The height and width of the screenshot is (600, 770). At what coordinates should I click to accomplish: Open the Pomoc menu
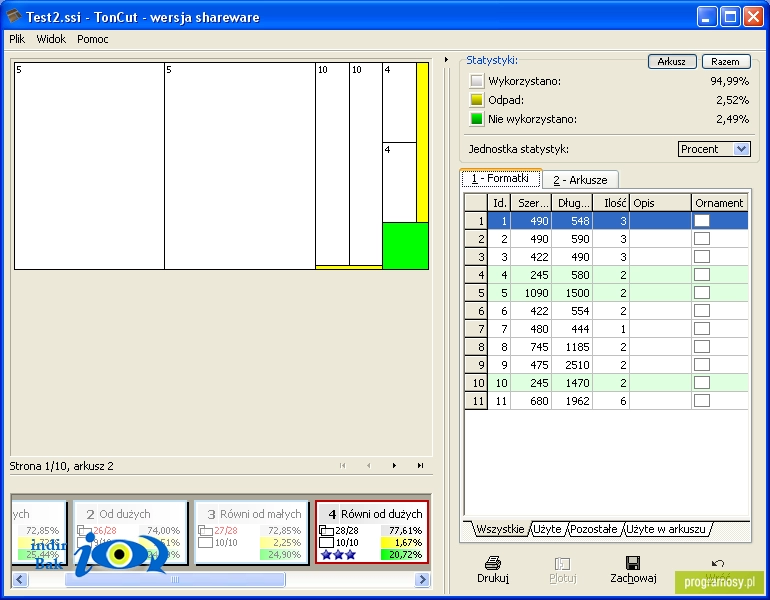pyautogui.click(x=92, y=39)
